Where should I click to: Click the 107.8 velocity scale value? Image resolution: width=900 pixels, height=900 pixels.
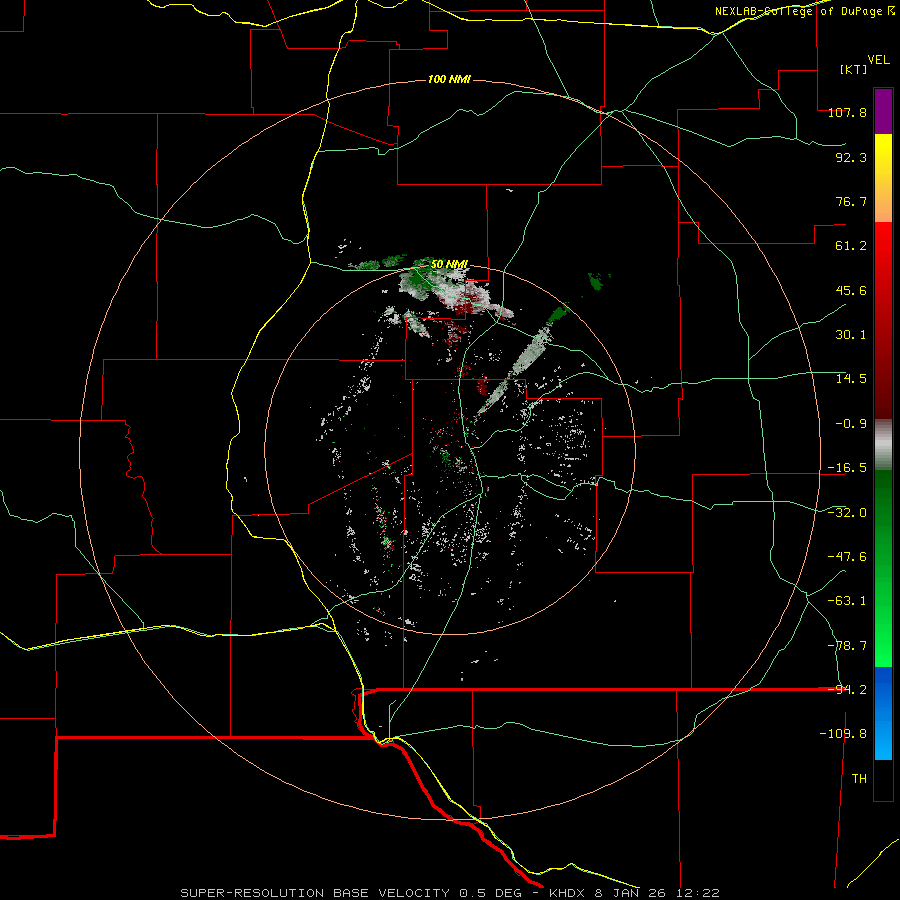click(x=847, y=112)
